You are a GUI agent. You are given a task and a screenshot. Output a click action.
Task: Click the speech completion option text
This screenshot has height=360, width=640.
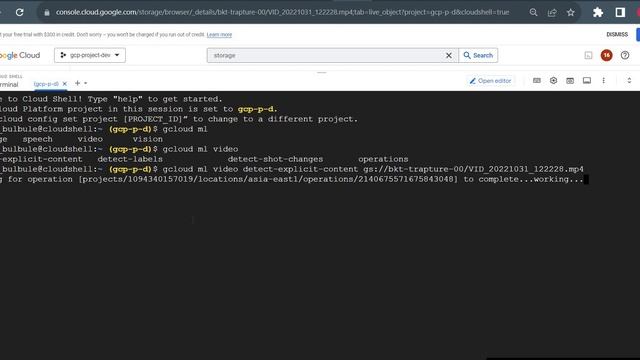pyautogui.click(x=38, y=139)
